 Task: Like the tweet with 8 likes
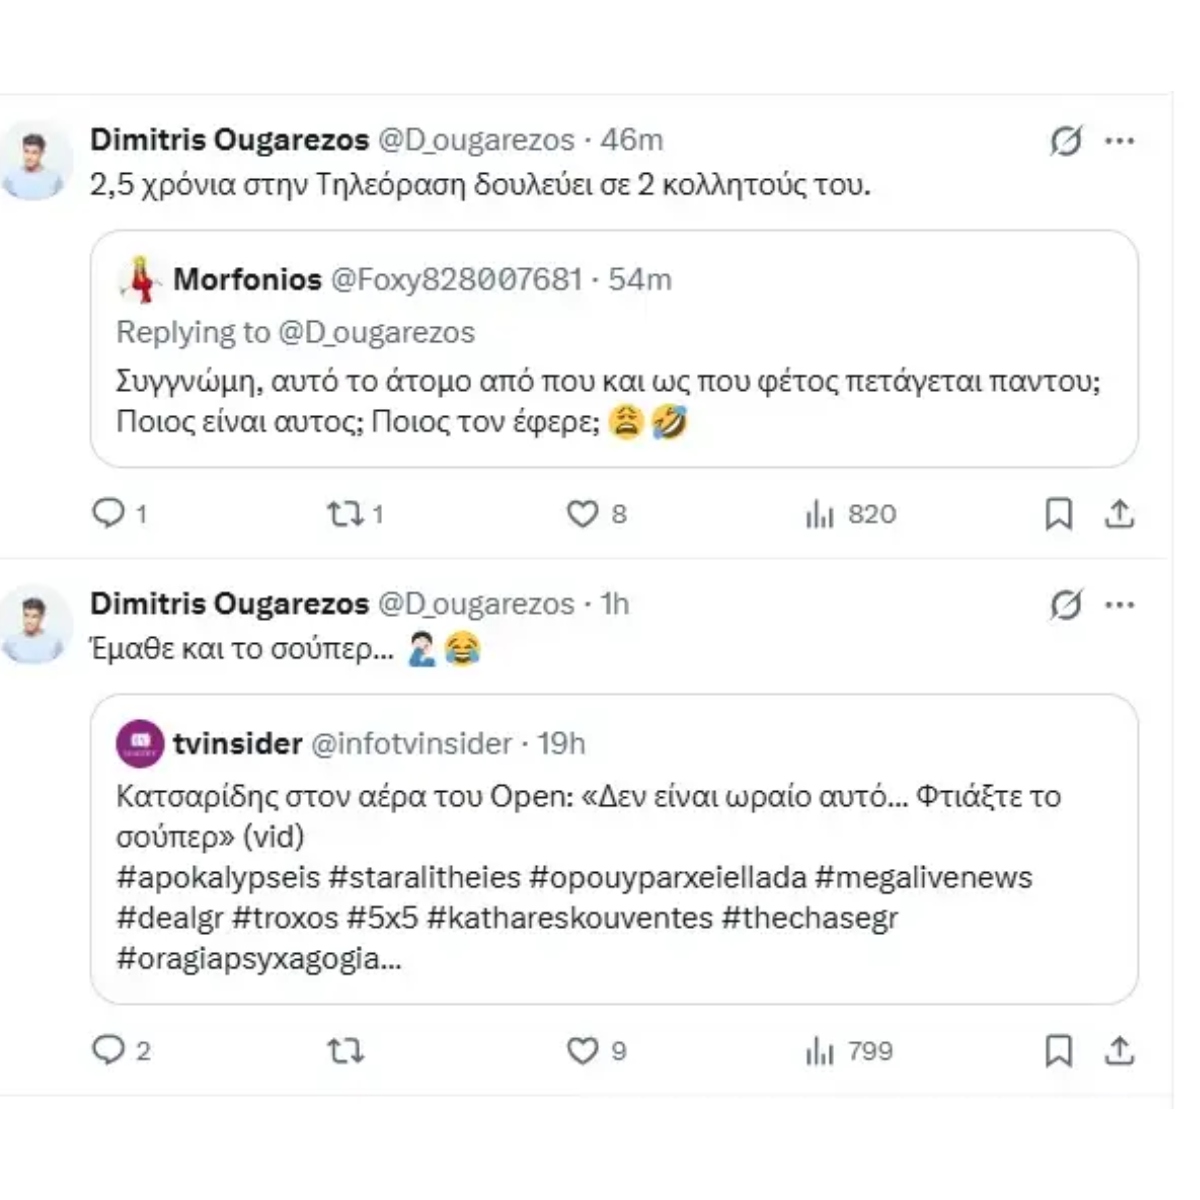585,514
